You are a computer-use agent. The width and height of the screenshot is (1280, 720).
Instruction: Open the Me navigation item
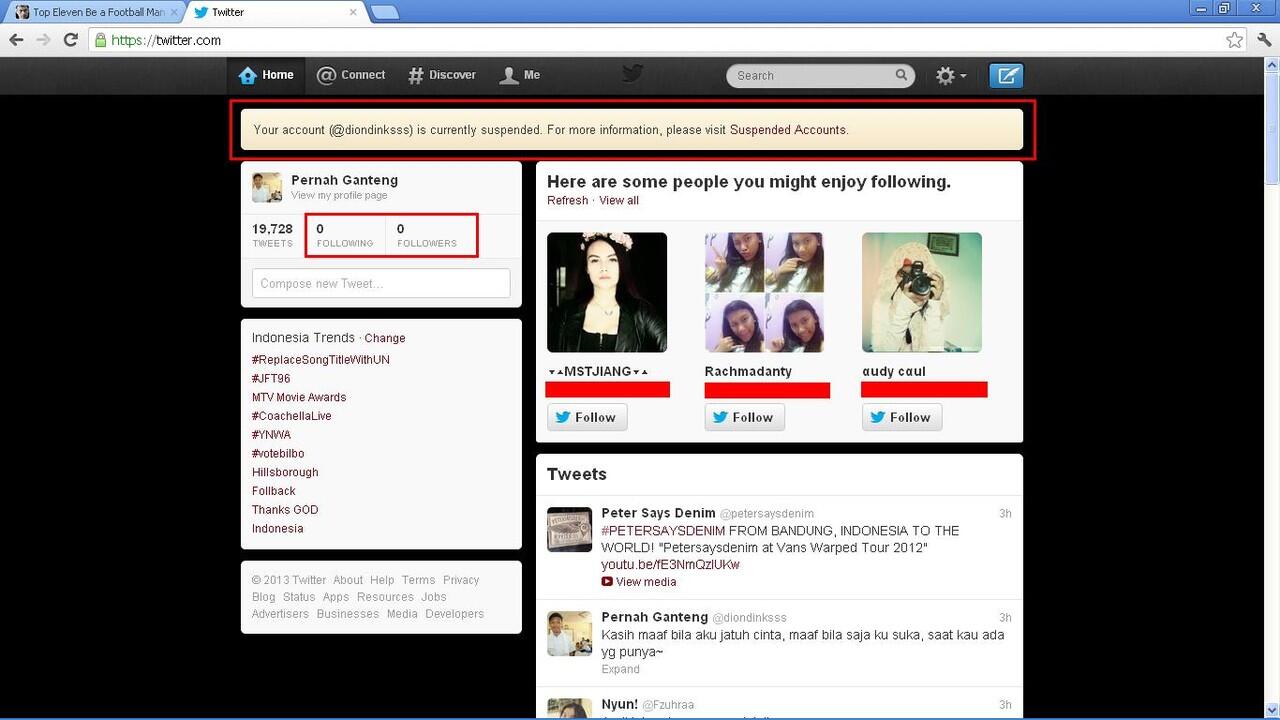pos(520,75)
